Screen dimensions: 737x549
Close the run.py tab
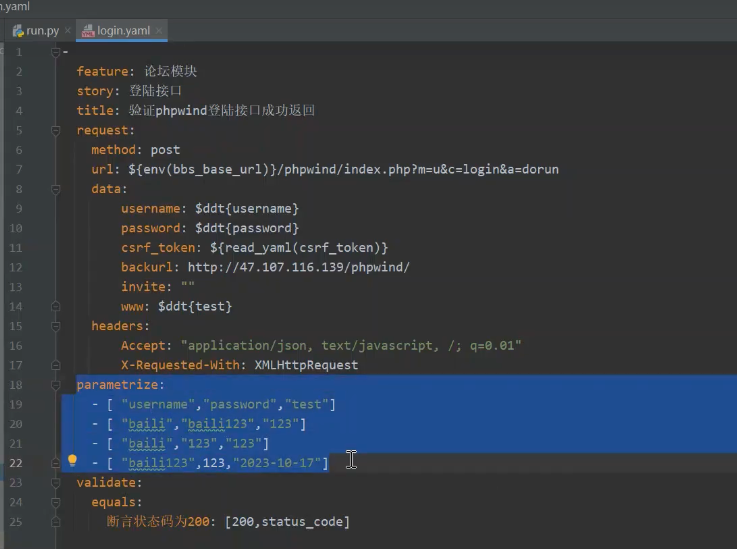[68, 31]
